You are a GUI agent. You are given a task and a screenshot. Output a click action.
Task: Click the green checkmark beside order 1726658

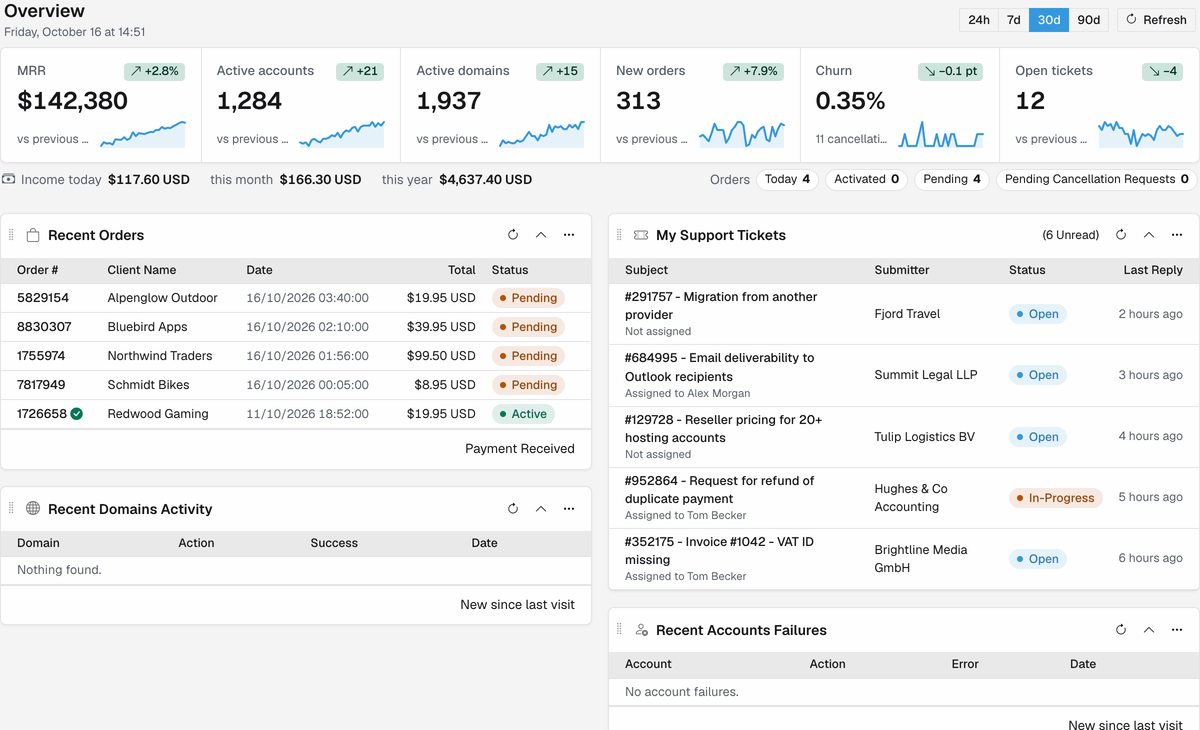(x=77, y=413)
